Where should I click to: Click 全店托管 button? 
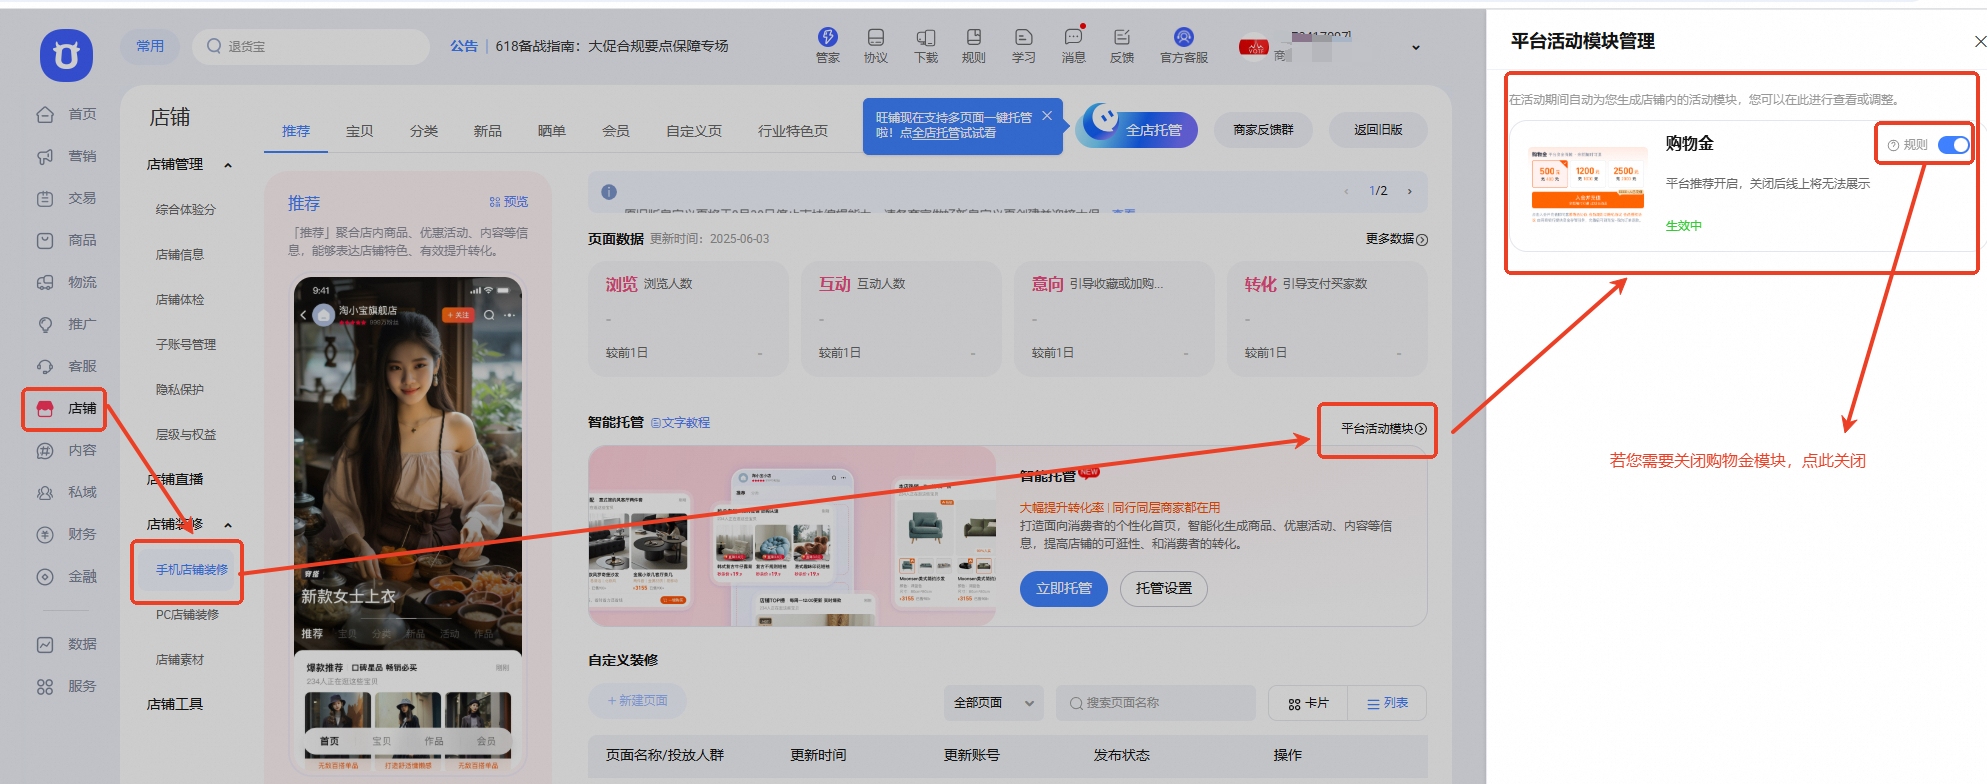(1137, 130)
